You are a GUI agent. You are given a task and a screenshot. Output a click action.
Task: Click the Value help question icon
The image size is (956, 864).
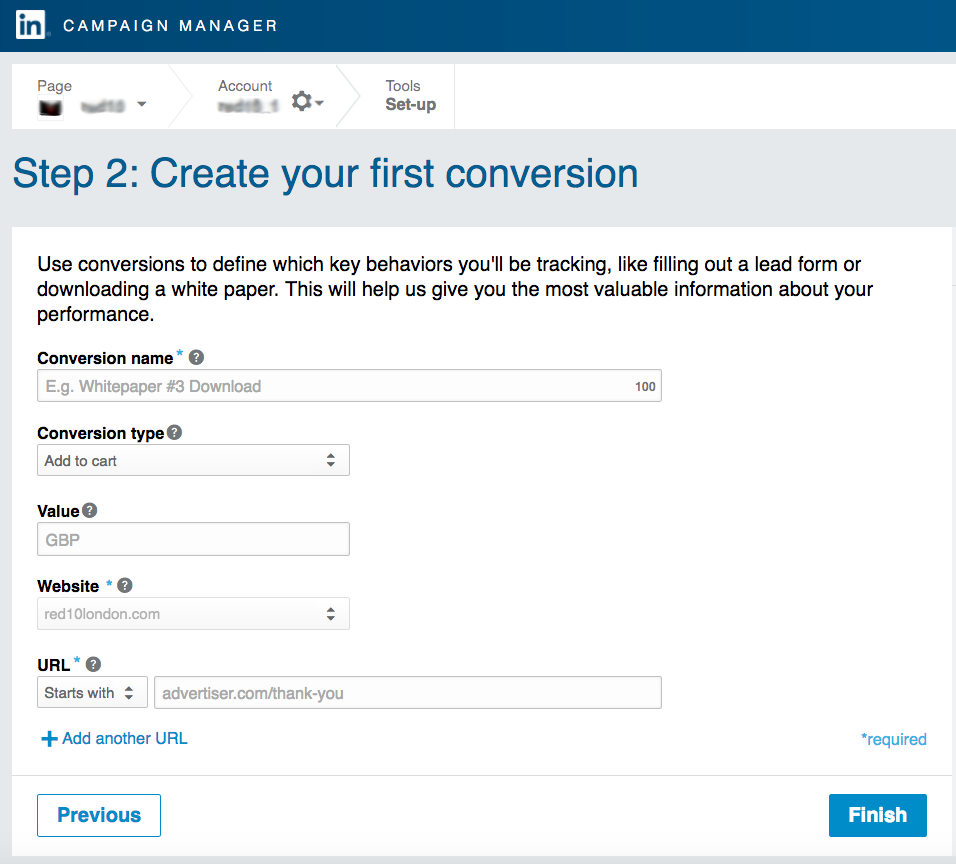(90, 510)
